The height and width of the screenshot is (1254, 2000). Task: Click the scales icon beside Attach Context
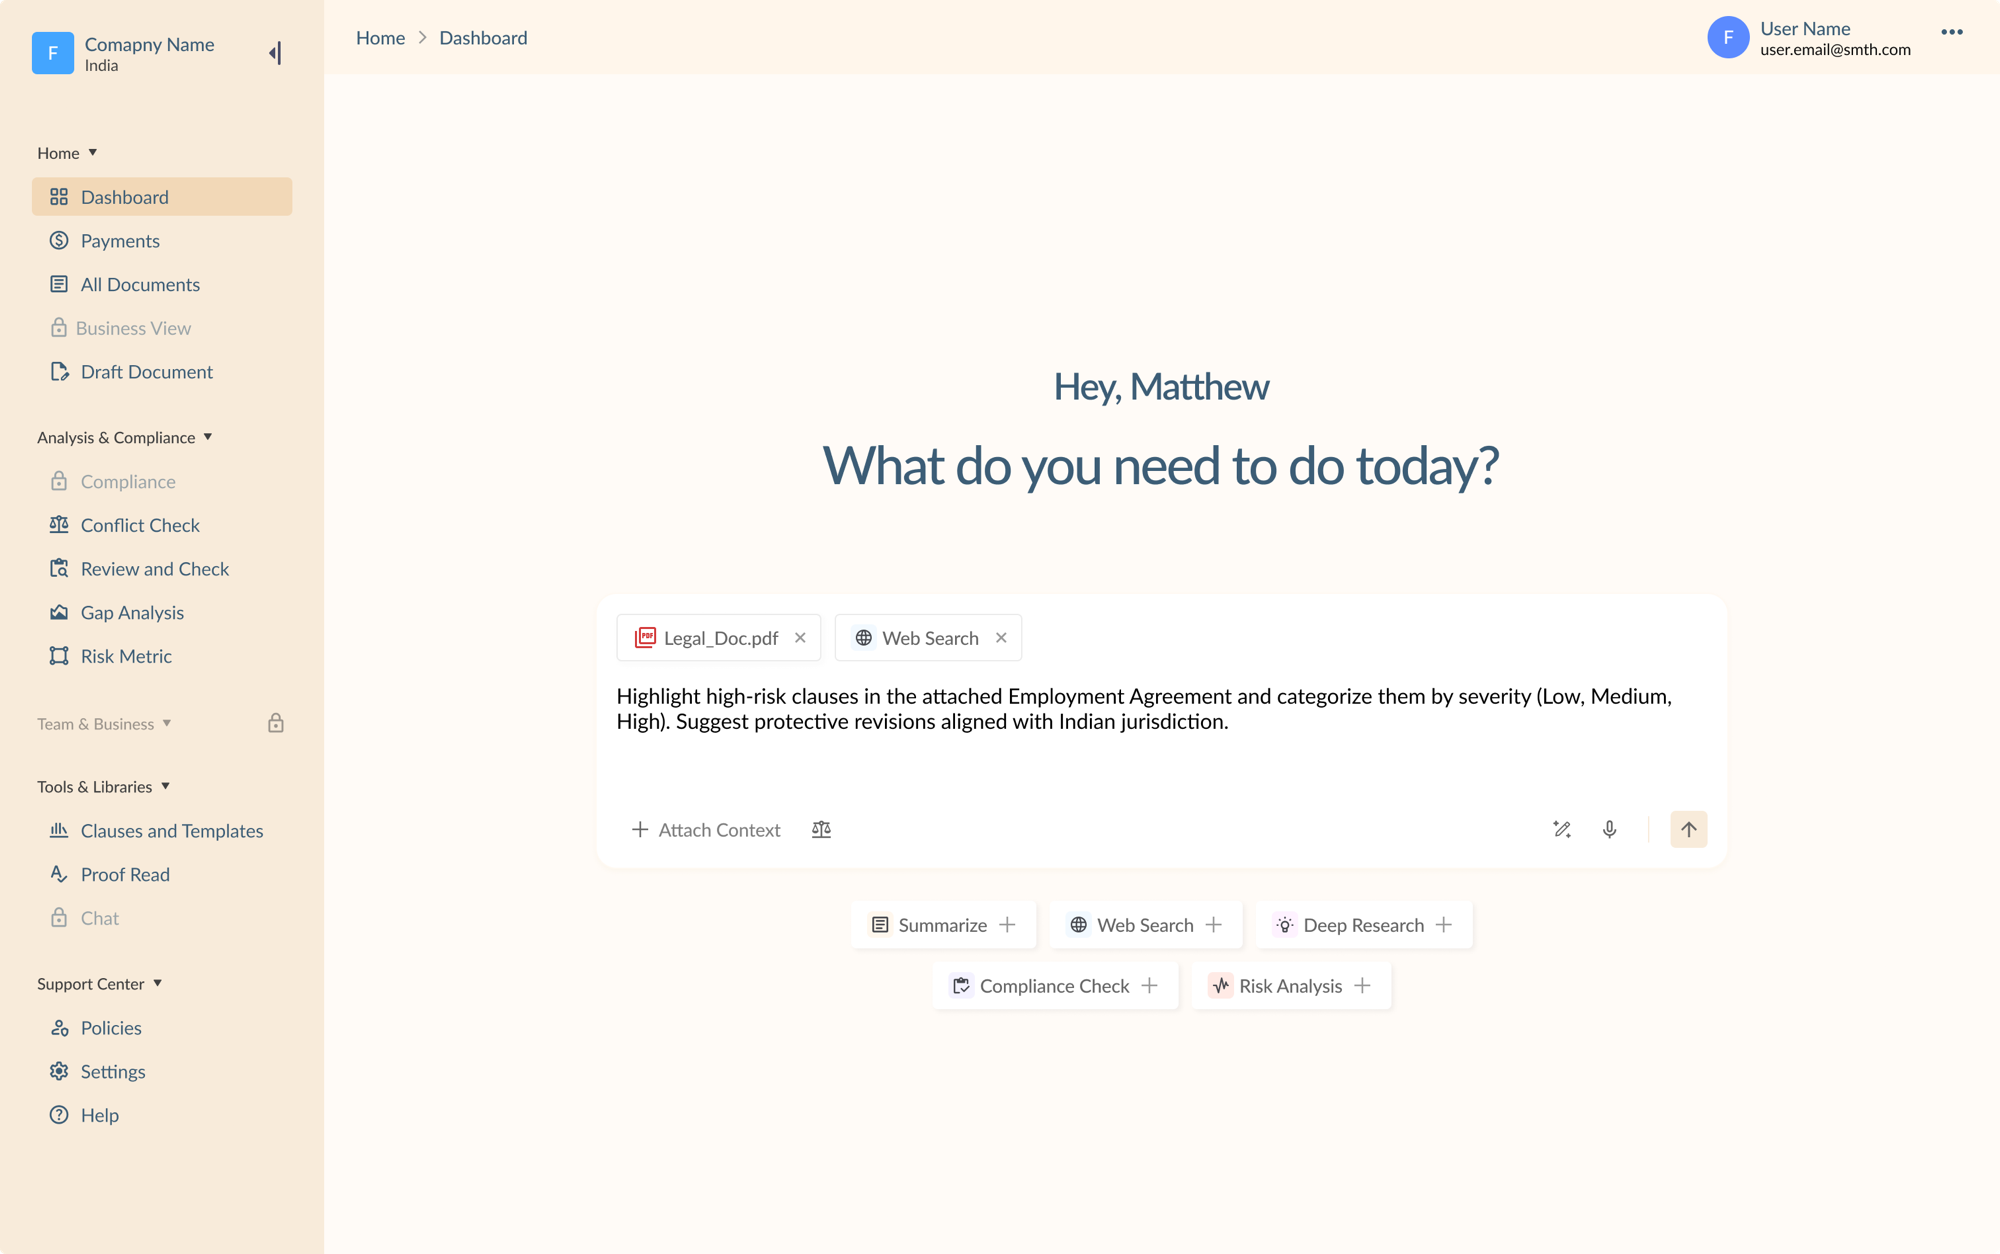[821, 829]
